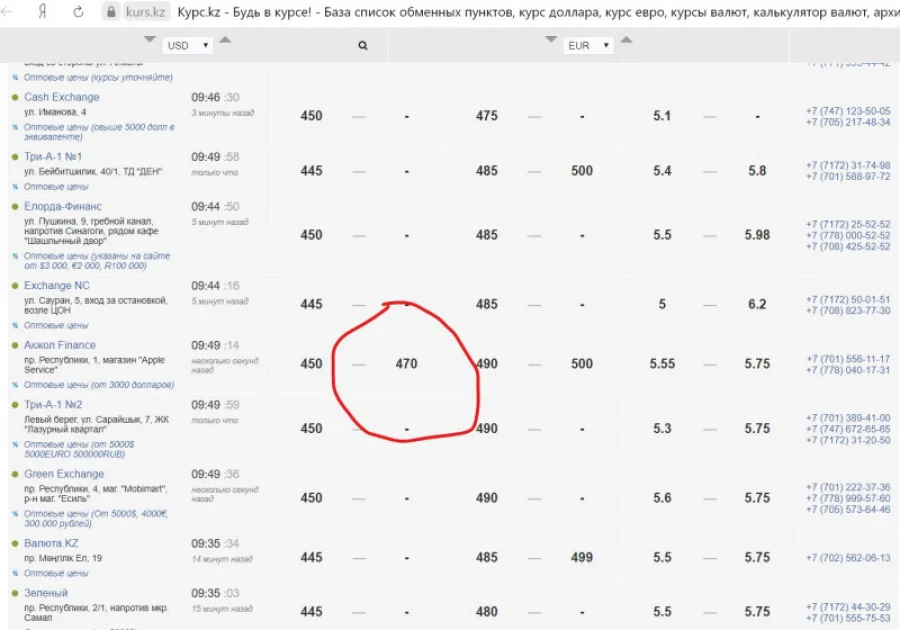Click the magnifier search icon in the table header
This screenshot has width=900, height=630.
[363, 45]
